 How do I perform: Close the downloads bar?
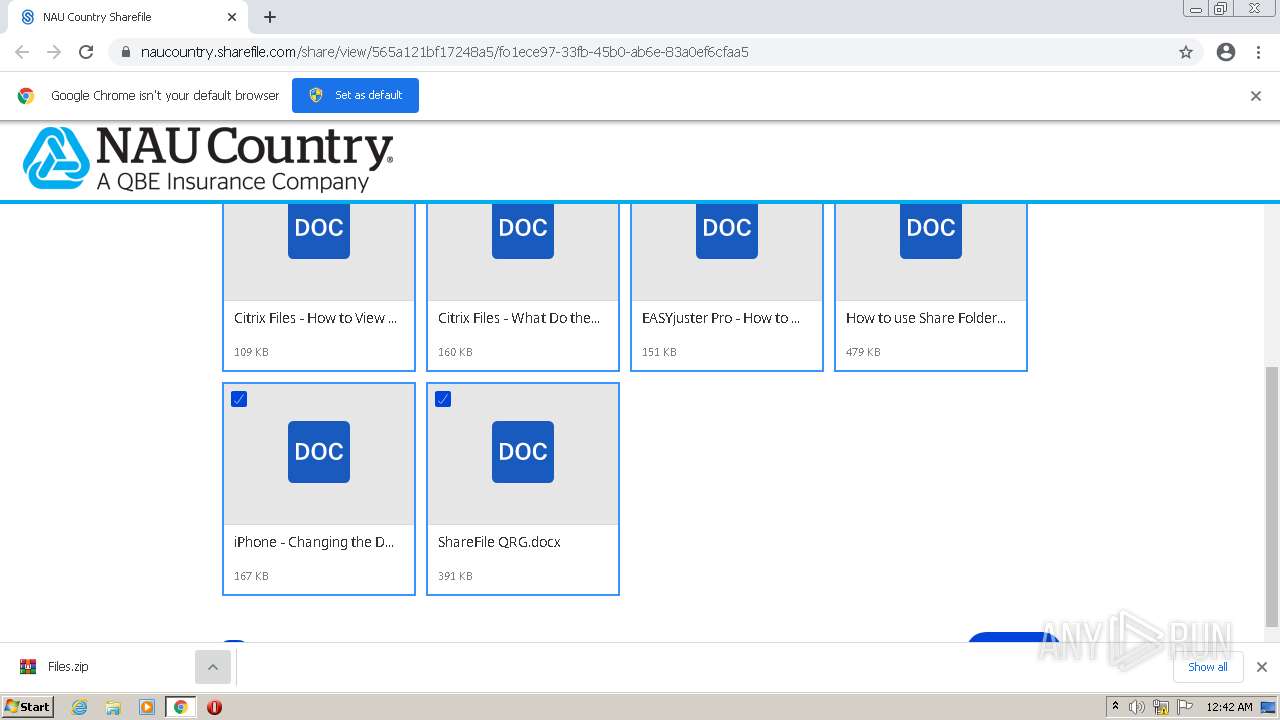[x=1262, y=667]
